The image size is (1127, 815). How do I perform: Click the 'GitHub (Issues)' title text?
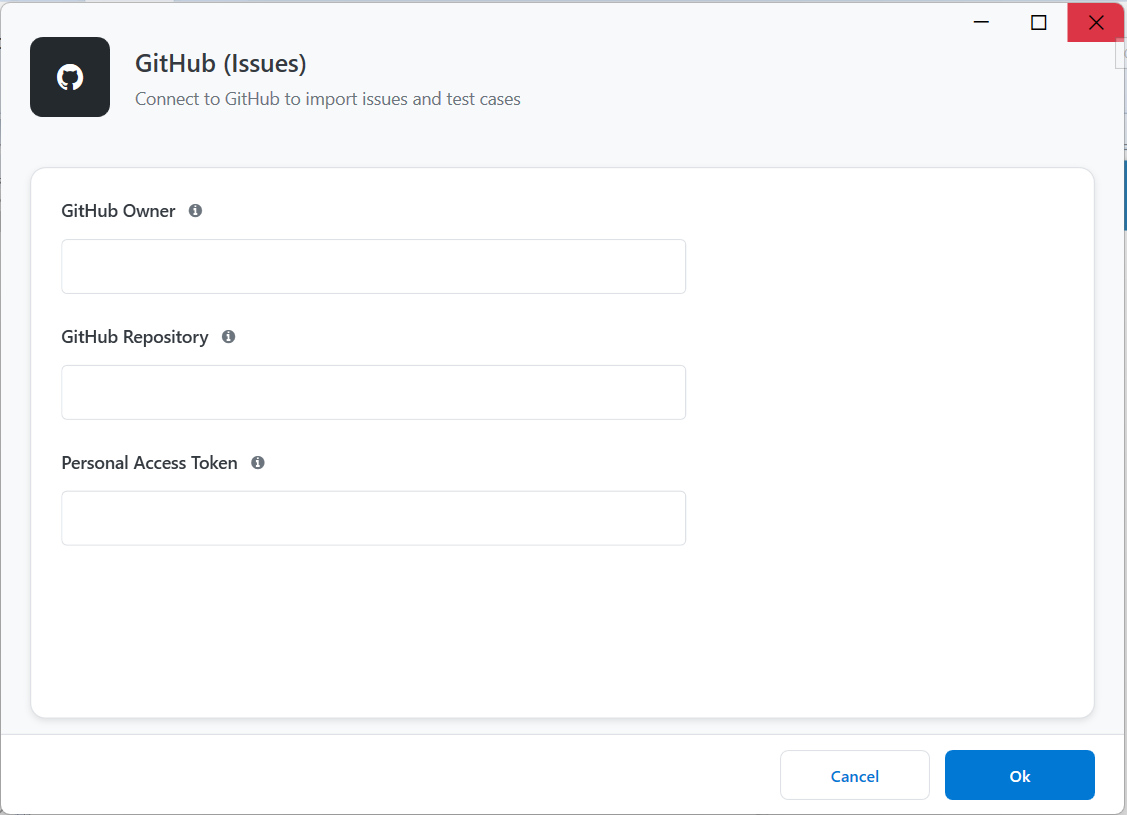coord(221,64)
